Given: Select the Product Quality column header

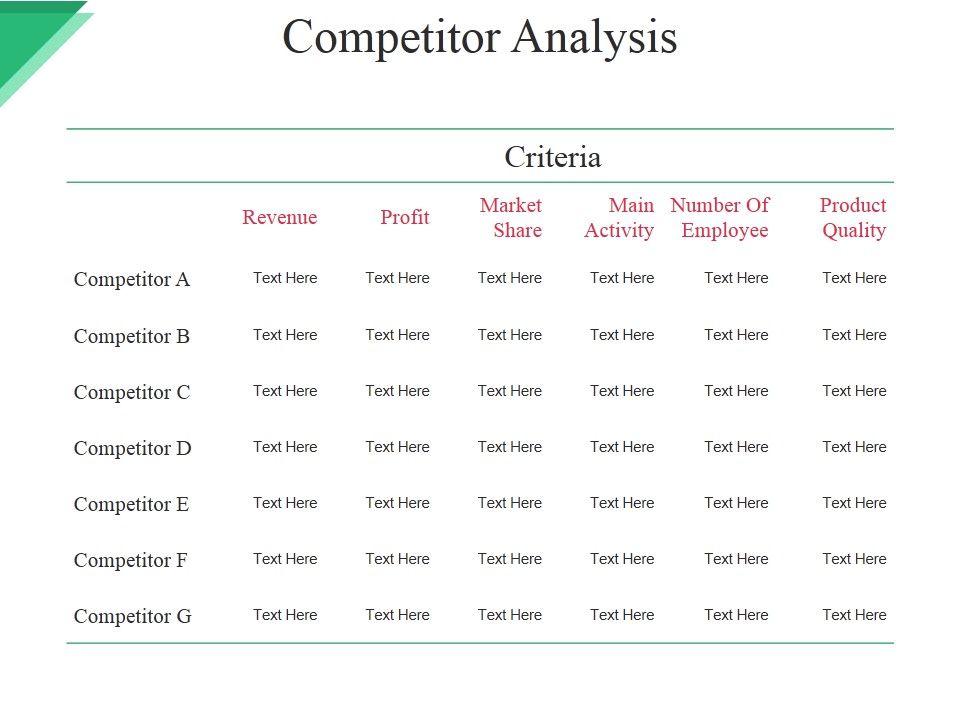Looking at the screenshot, I should click(853, 218).
